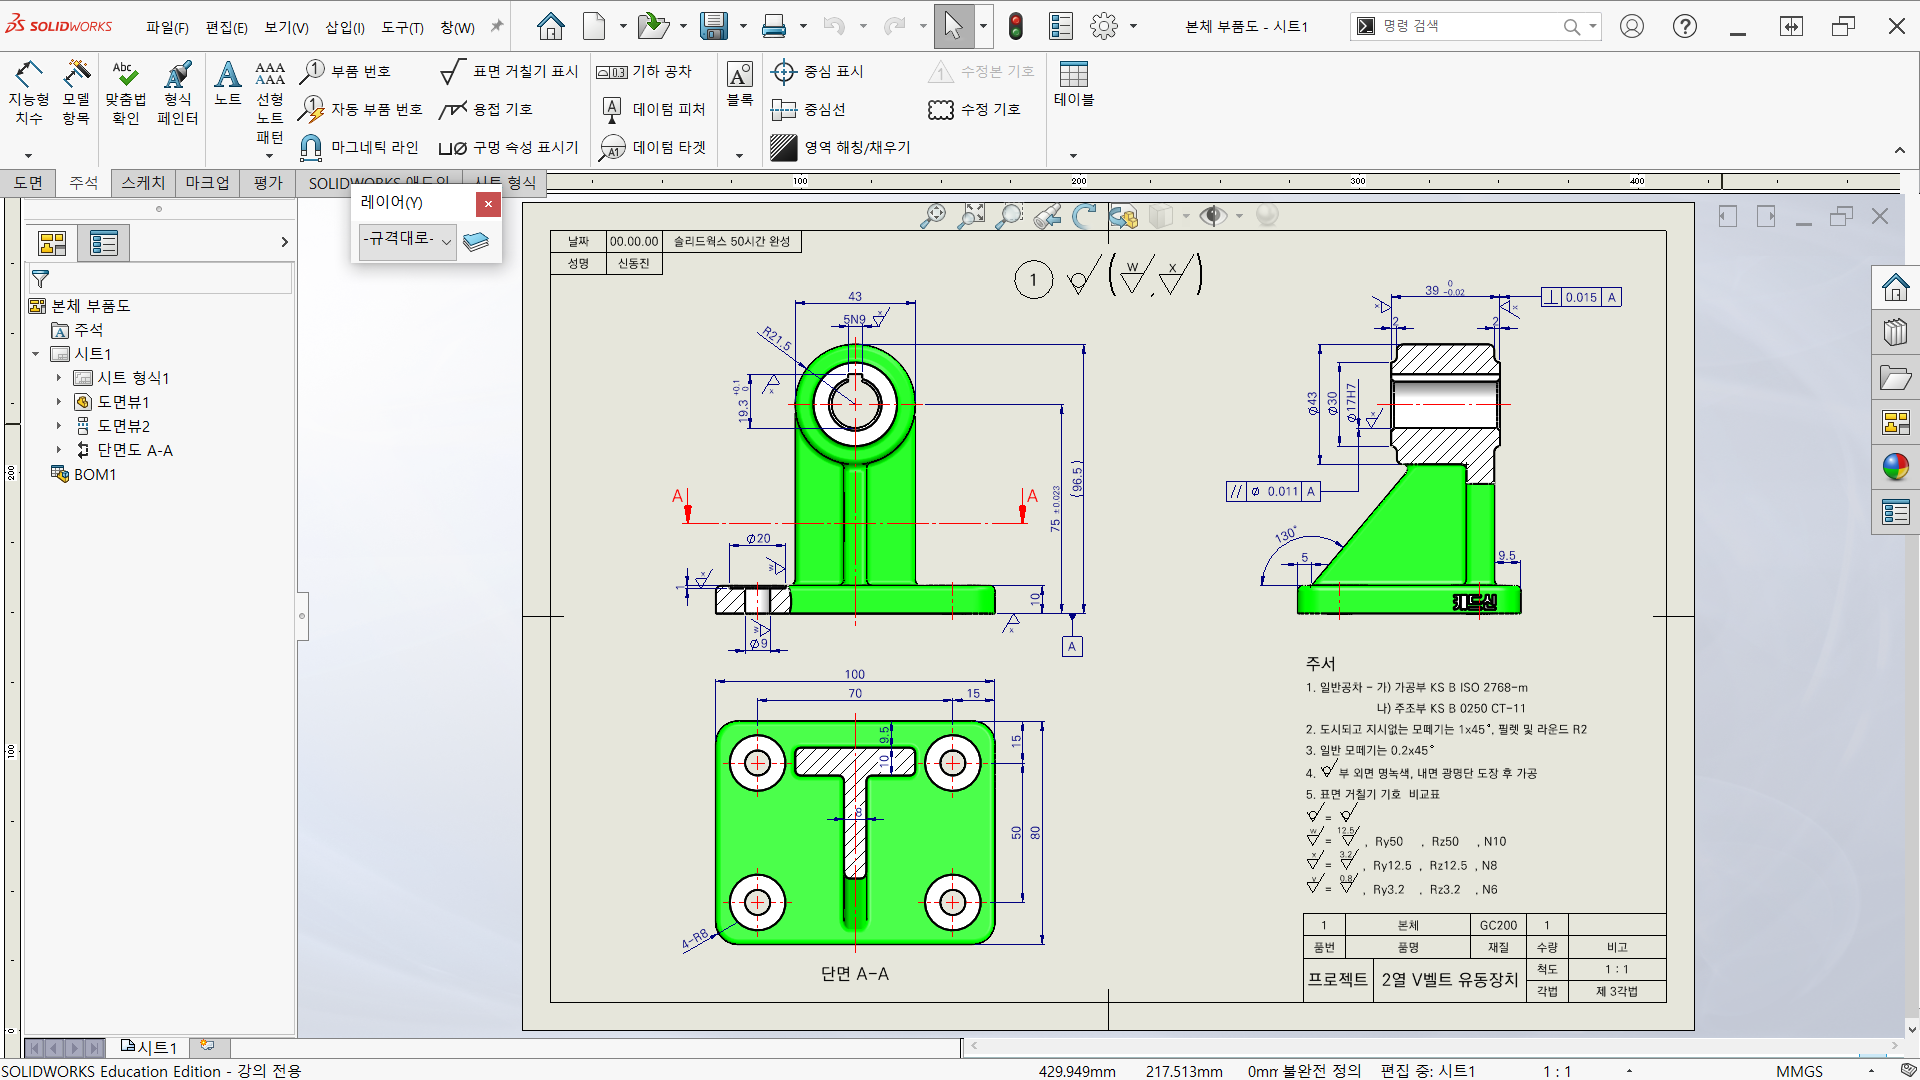
Task: Collapse the ribbon with the up chevron
Action: 1900,150
